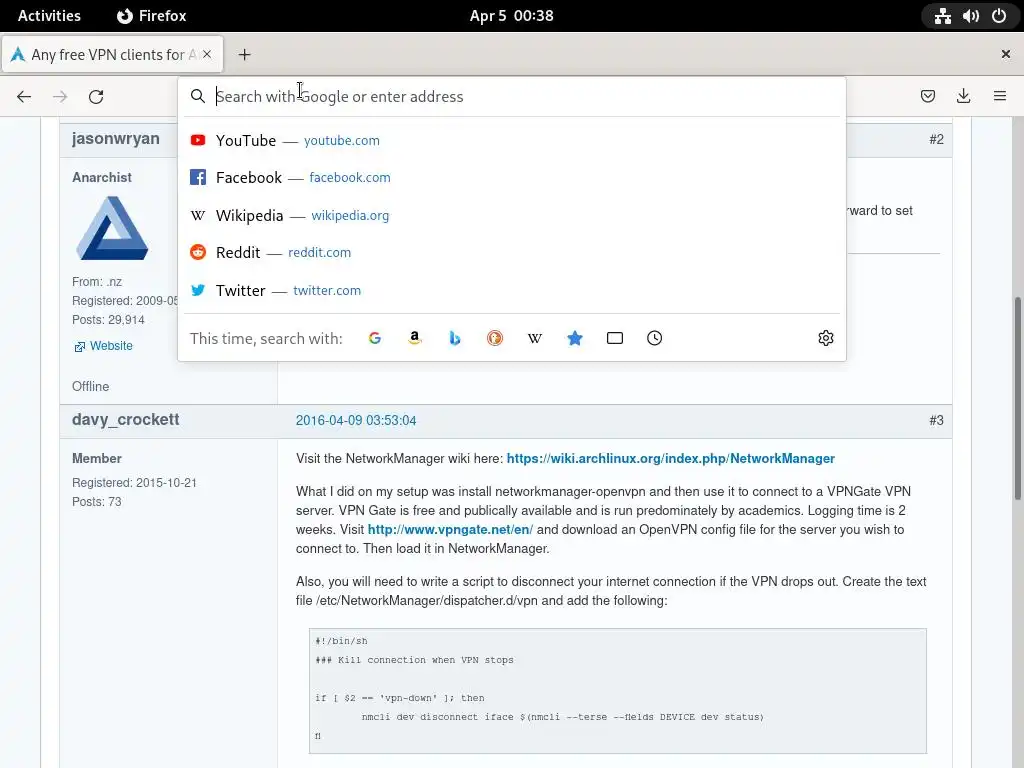Image resolution: width=1024 pixels, height=768 pixels.
Task: Search open tabs using the tab icon
Action: pos(615,338)
